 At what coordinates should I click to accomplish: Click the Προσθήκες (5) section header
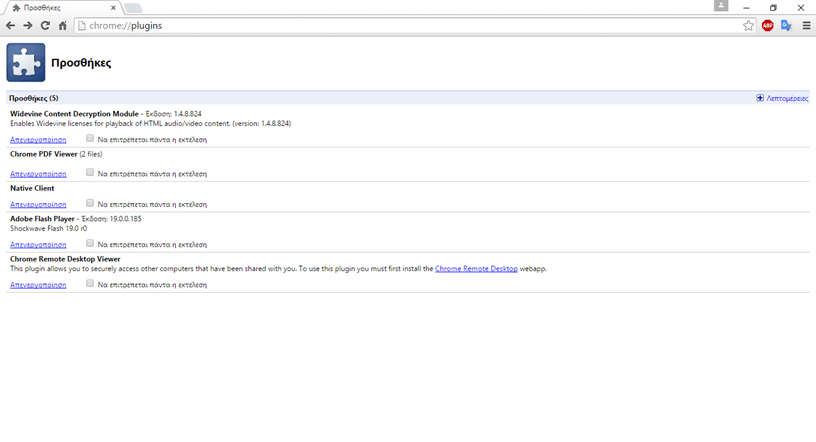point(34,98)
